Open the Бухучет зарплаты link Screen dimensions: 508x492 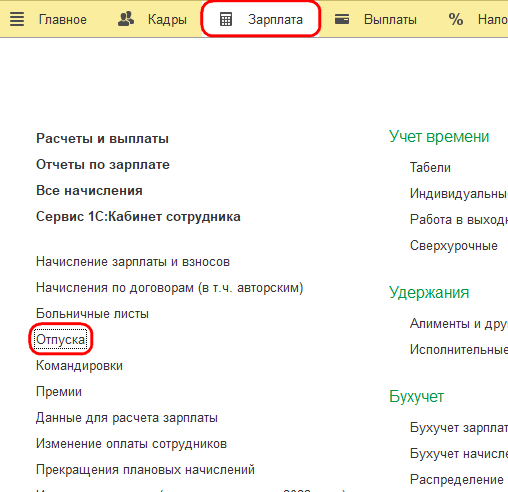[459, 428]
